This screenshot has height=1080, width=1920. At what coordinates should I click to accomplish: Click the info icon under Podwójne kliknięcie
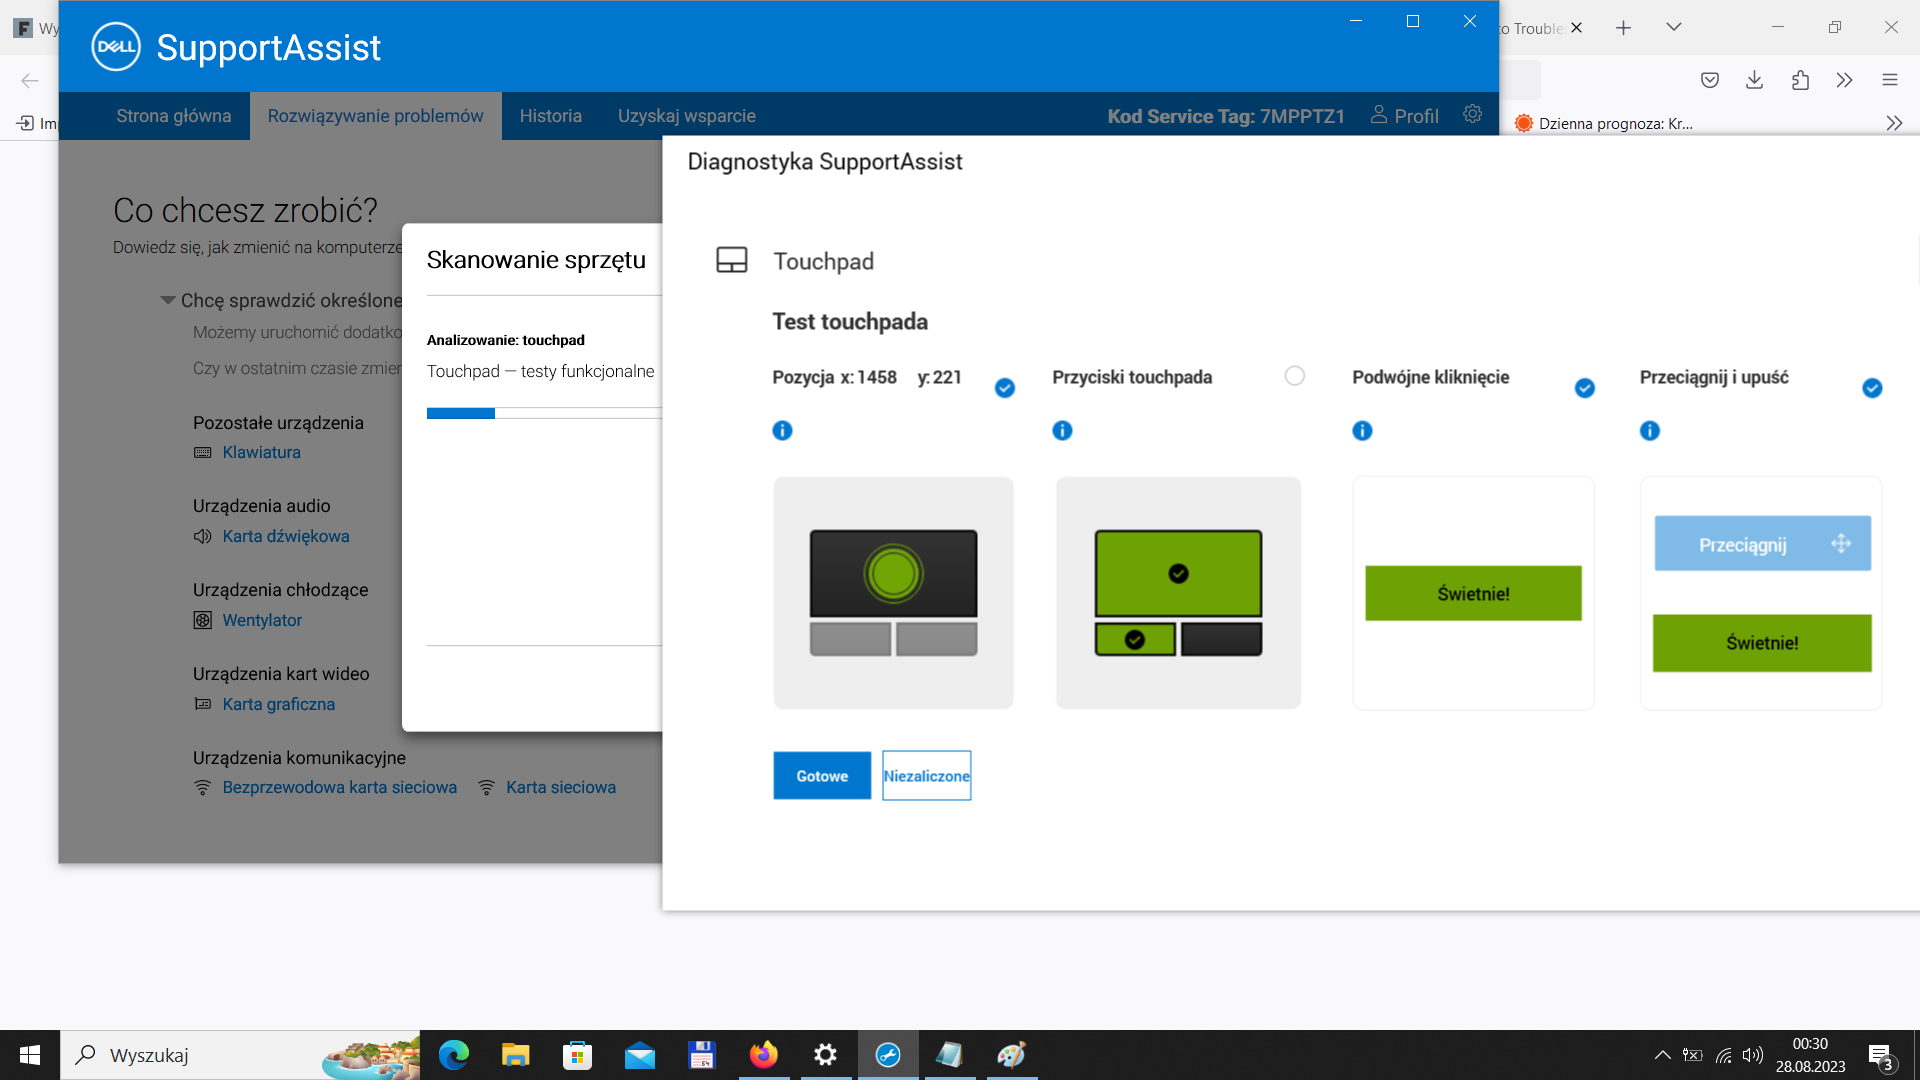1362,431
